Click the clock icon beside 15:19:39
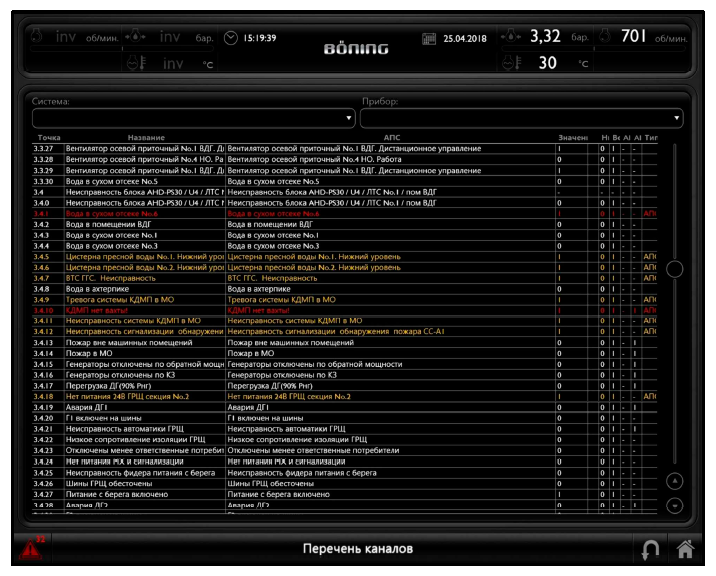This screenshot has height=576, width=716. click(231, 38)
